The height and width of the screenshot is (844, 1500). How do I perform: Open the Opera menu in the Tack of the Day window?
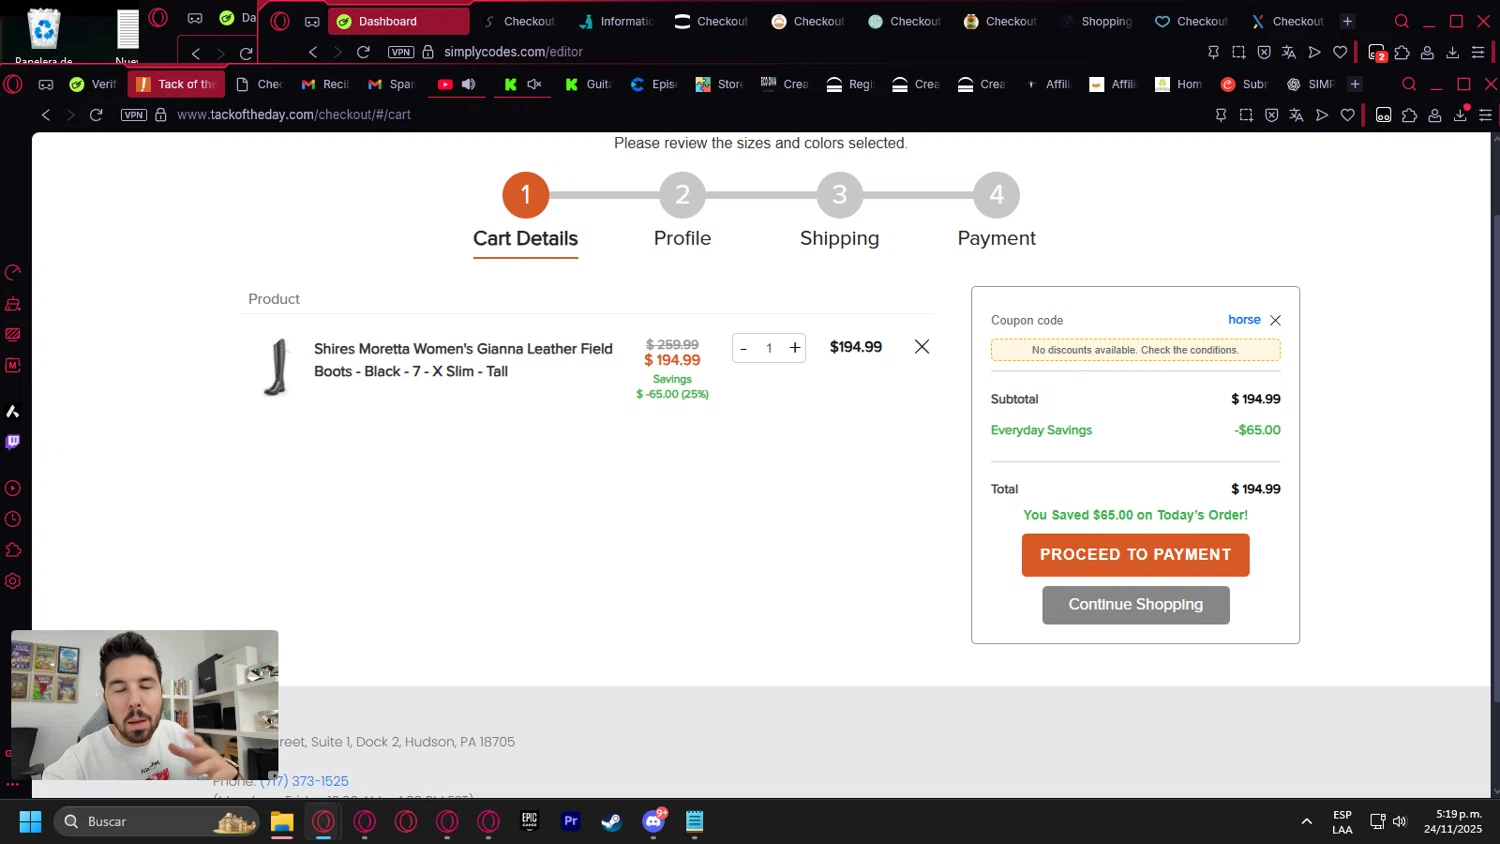pyautogui.click(x=13, y=84)
